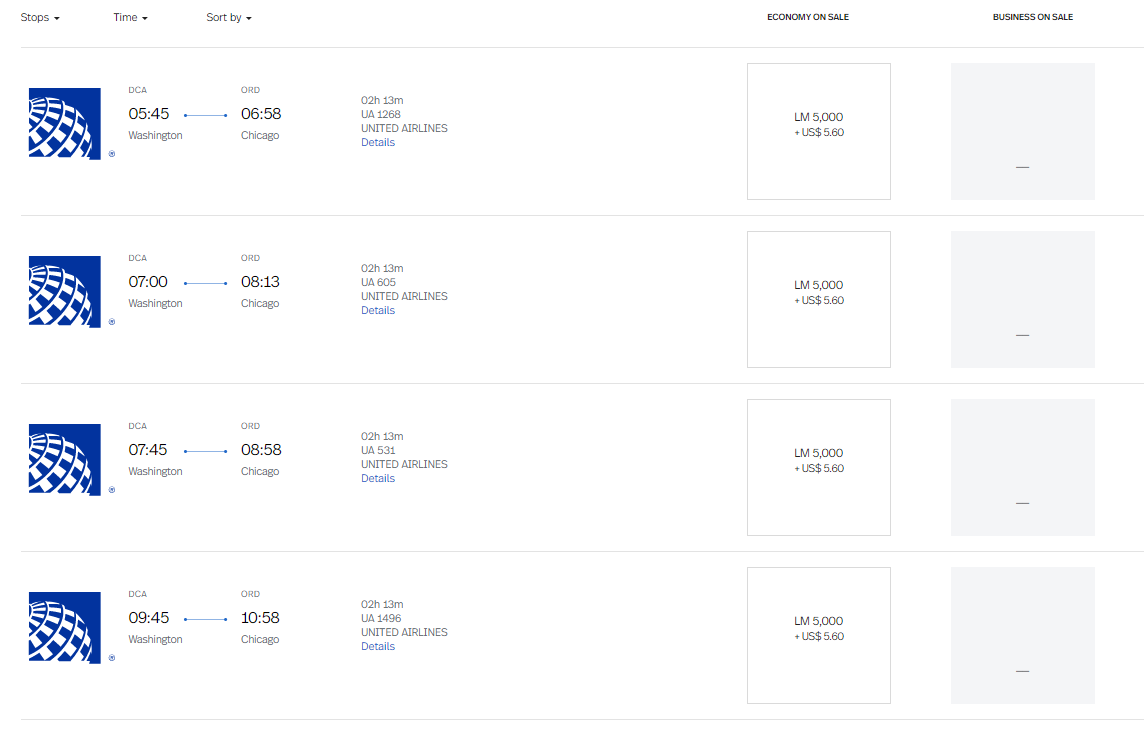Viewport: 1144px width, 730px height.
Task: Click flight number UA 605
Action: tap(379, 282)
